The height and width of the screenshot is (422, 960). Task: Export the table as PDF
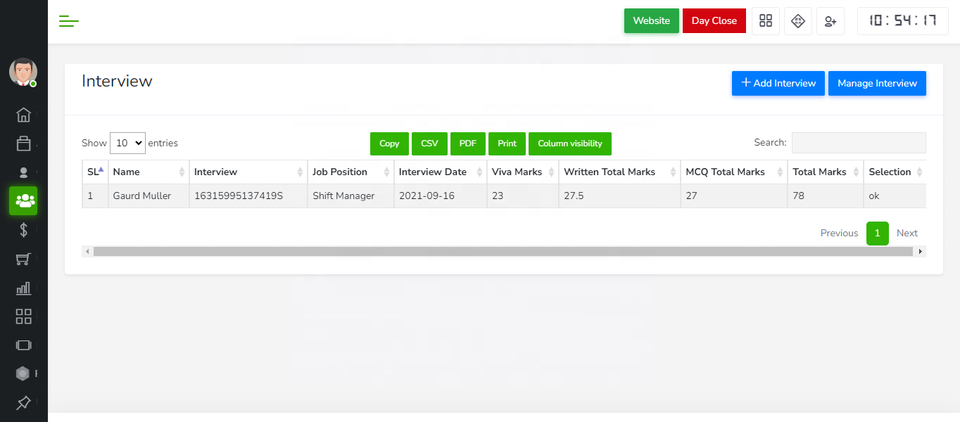pos(467,143)
